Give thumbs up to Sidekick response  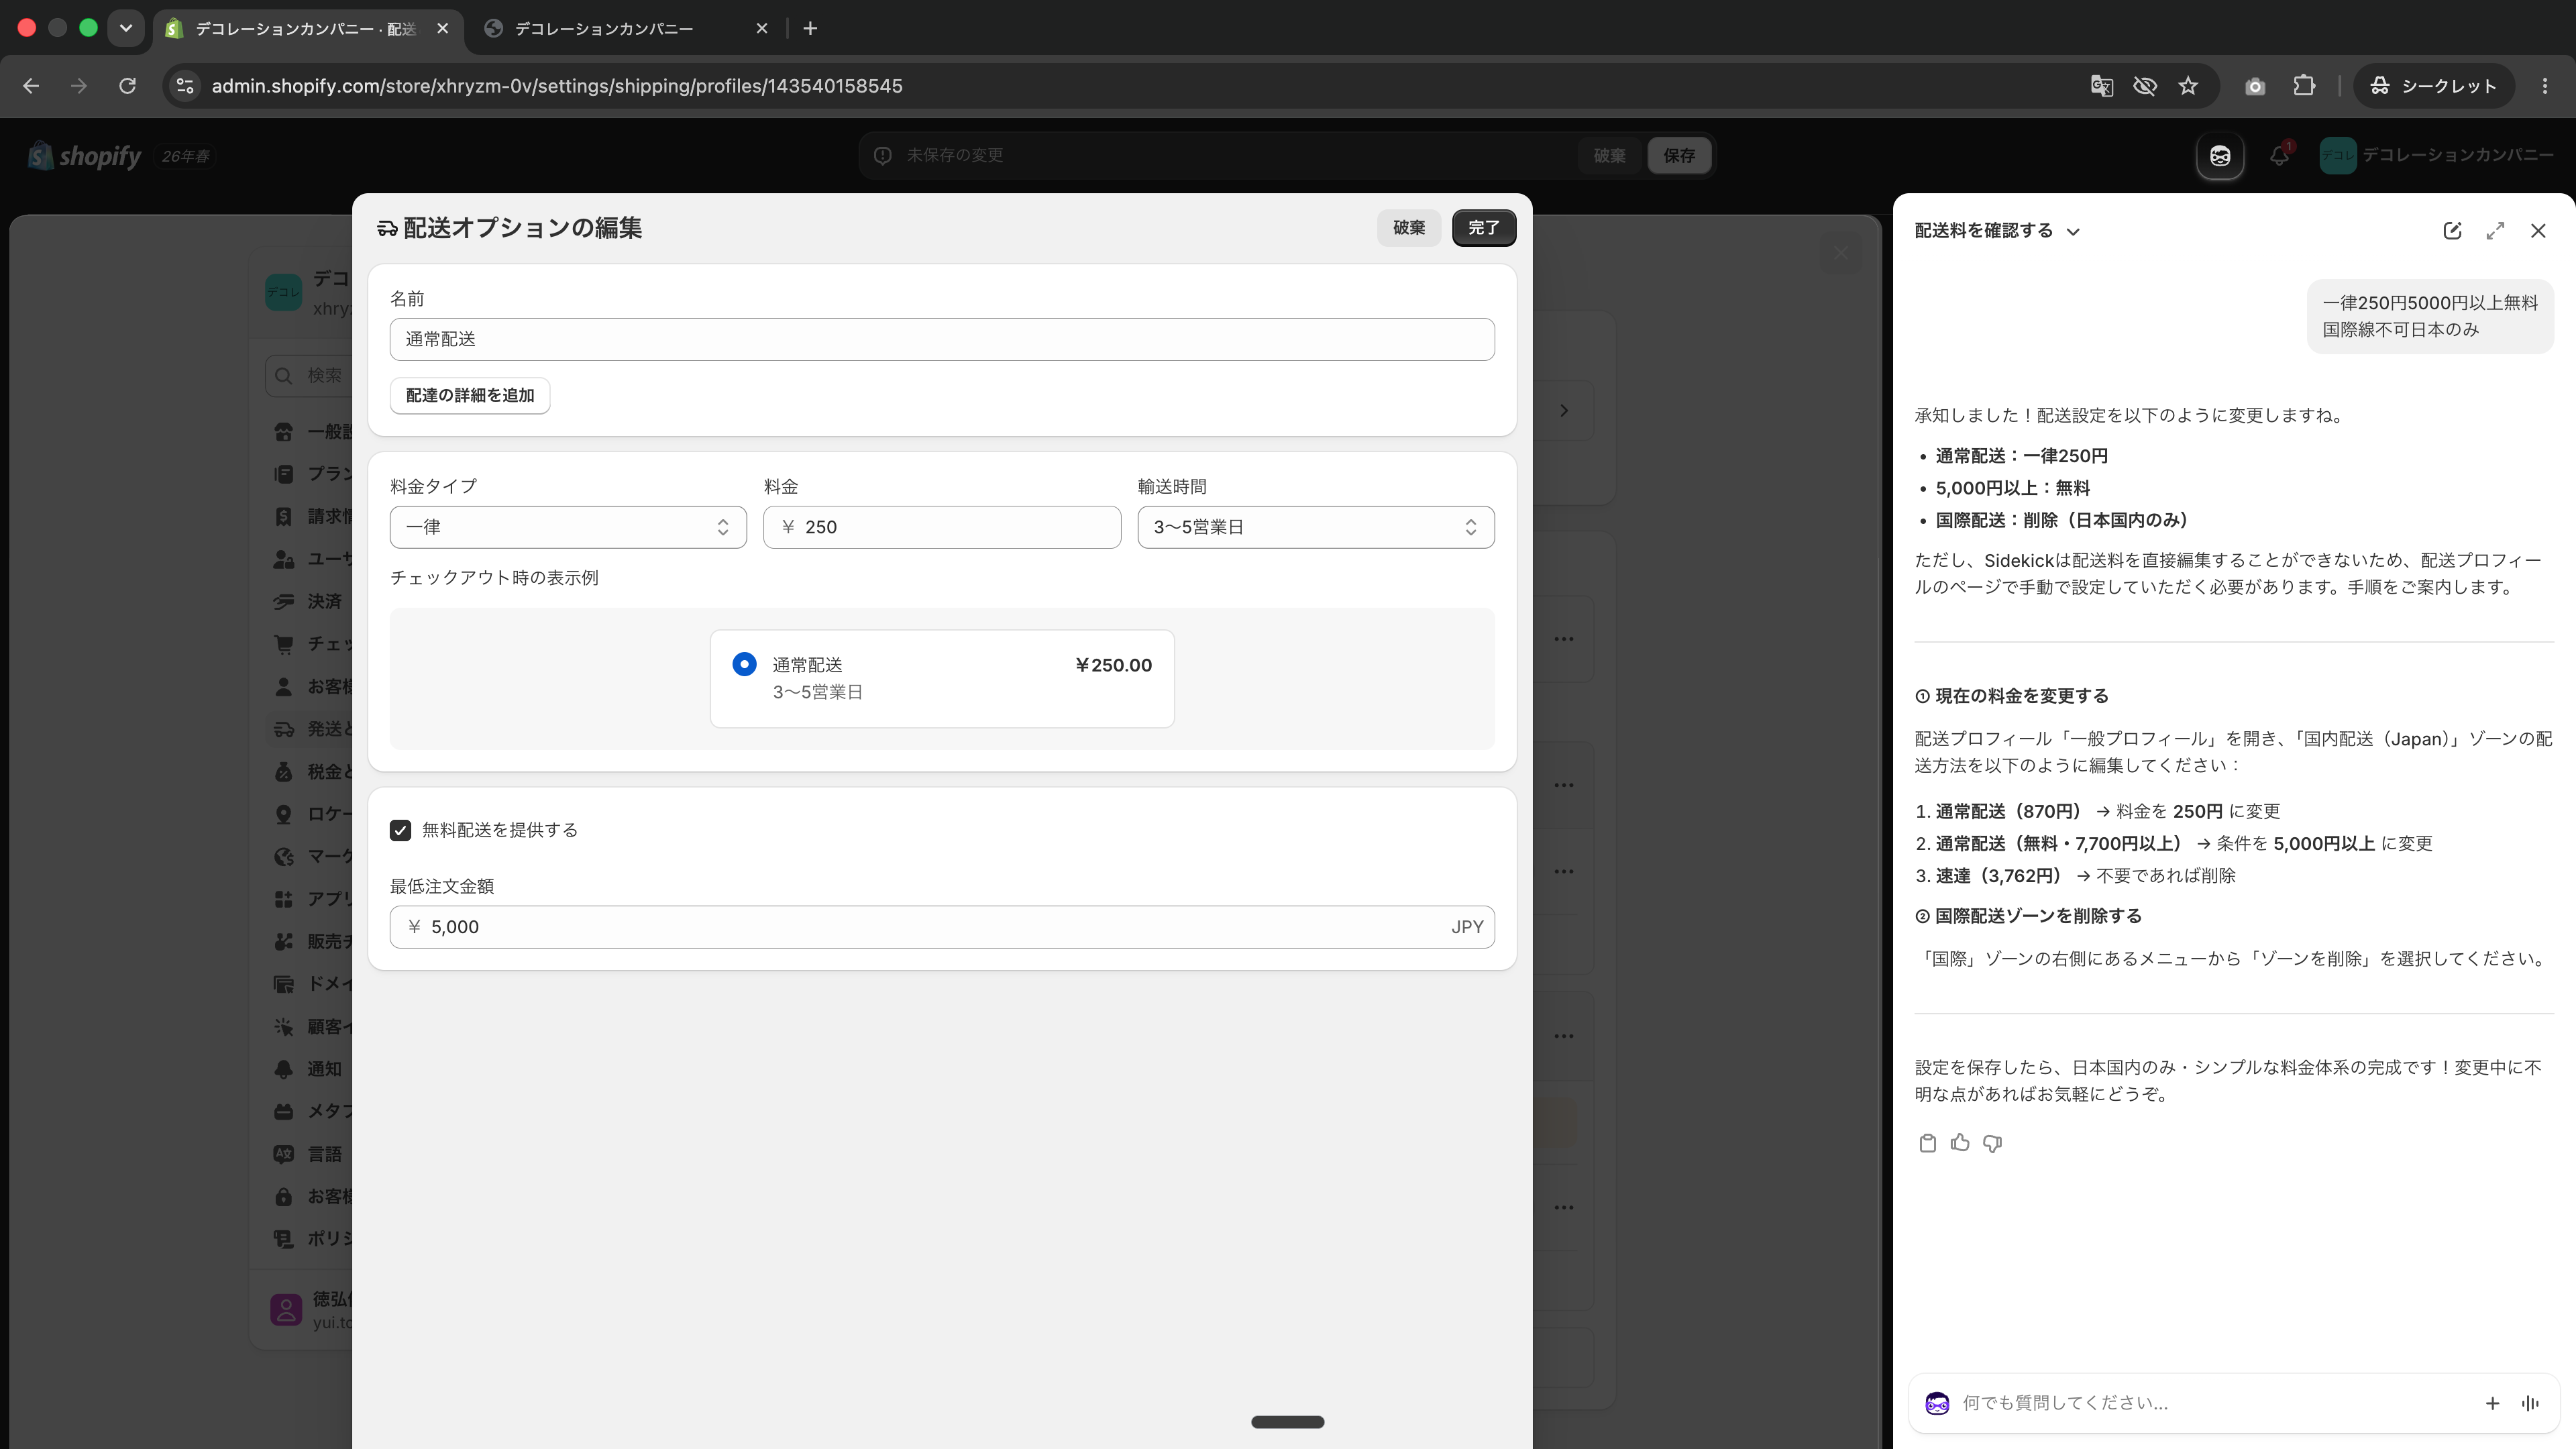1959,1143
